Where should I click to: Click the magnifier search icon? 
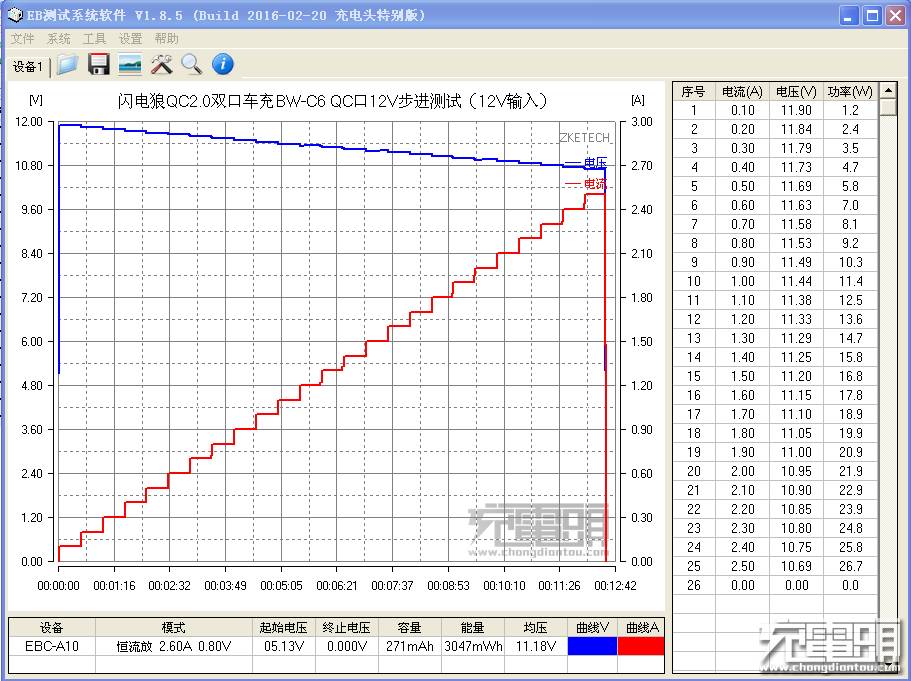coord(192,64)
